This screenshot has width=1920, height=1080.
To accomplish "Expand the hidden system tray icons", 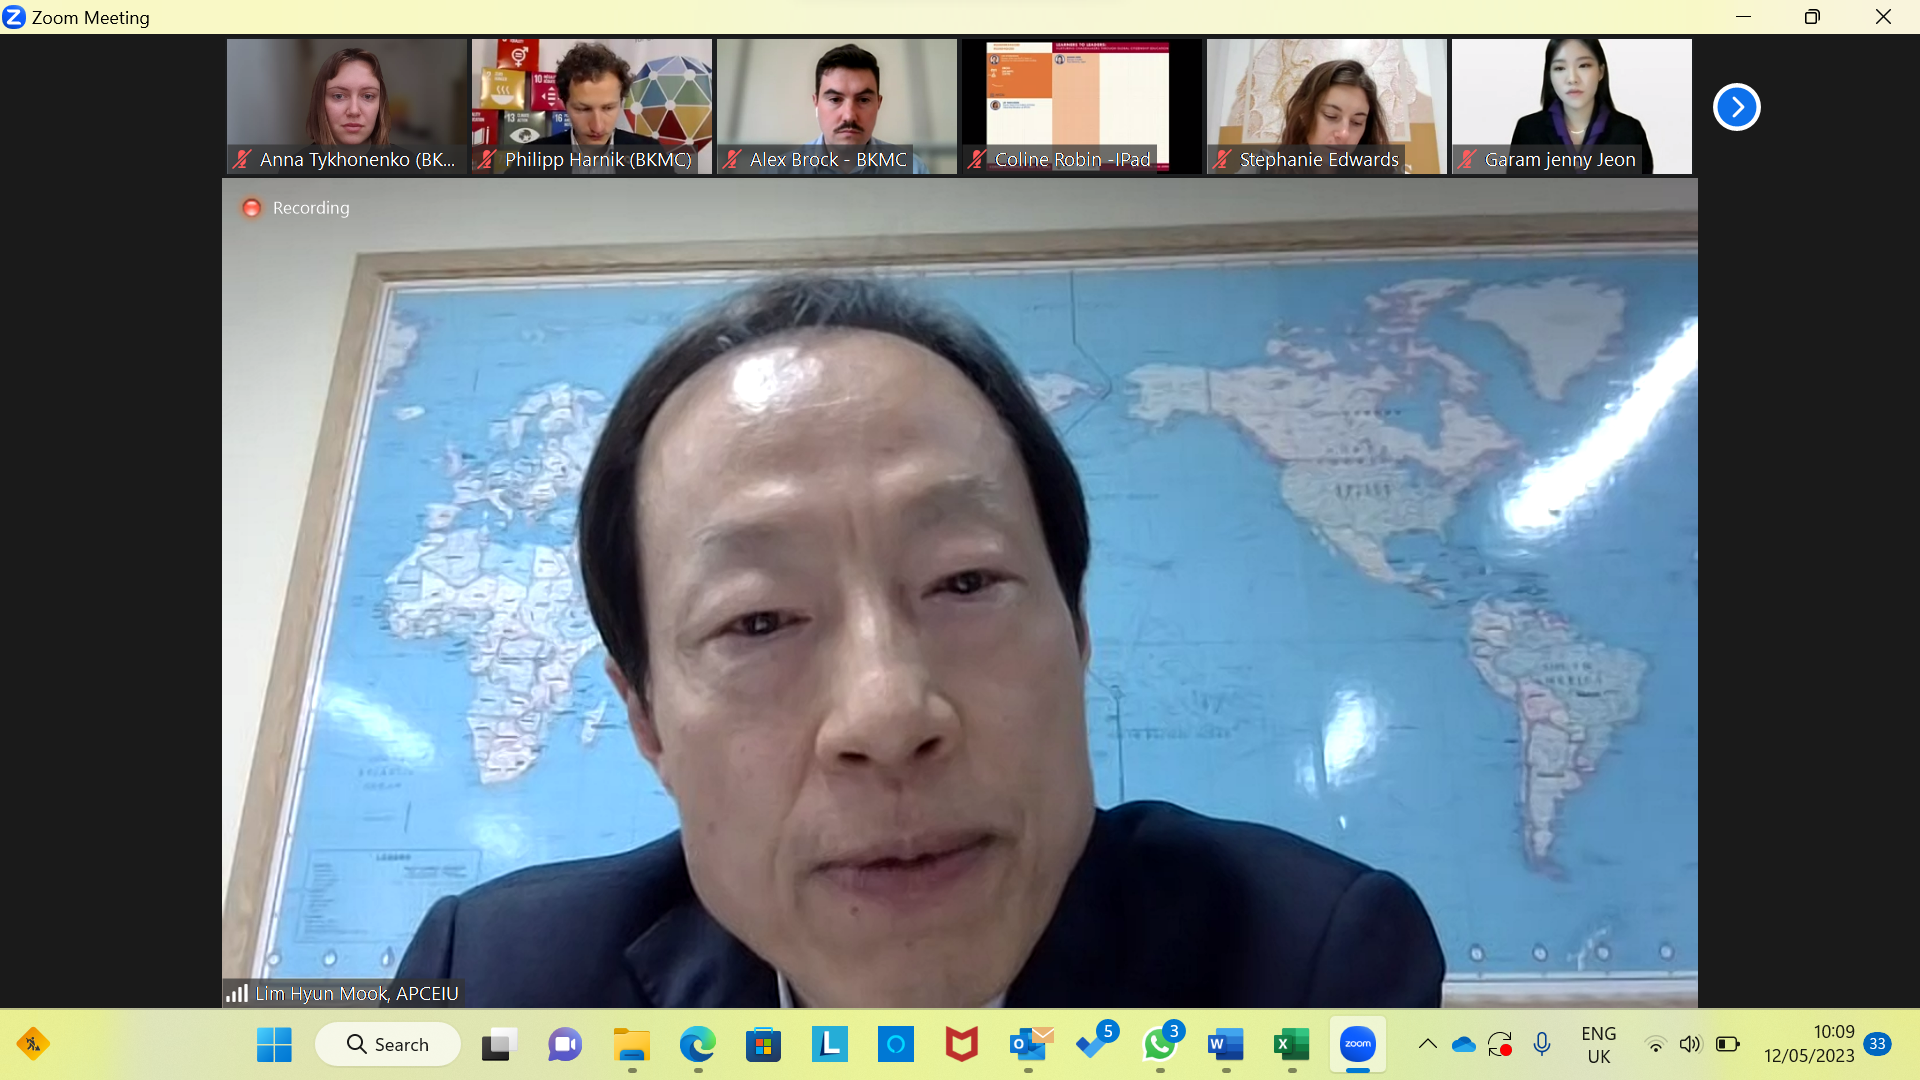I will (x=1427, y=1044).
